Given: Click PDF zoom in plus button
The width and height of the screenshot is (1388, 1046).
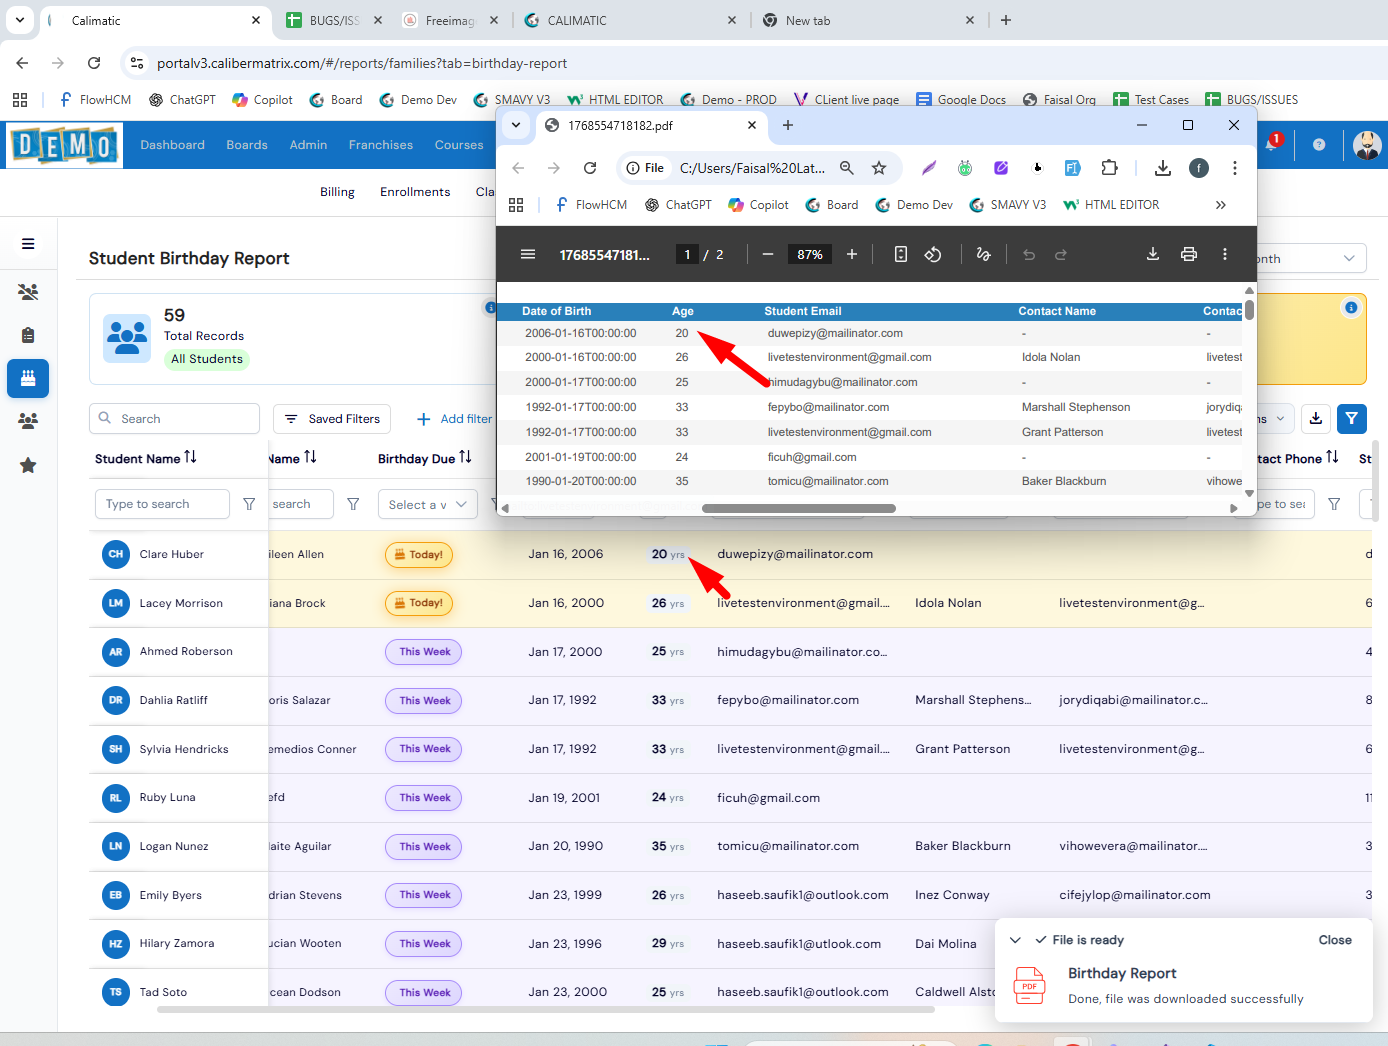Looking at the screenshot, I should (x=852, y=254).
